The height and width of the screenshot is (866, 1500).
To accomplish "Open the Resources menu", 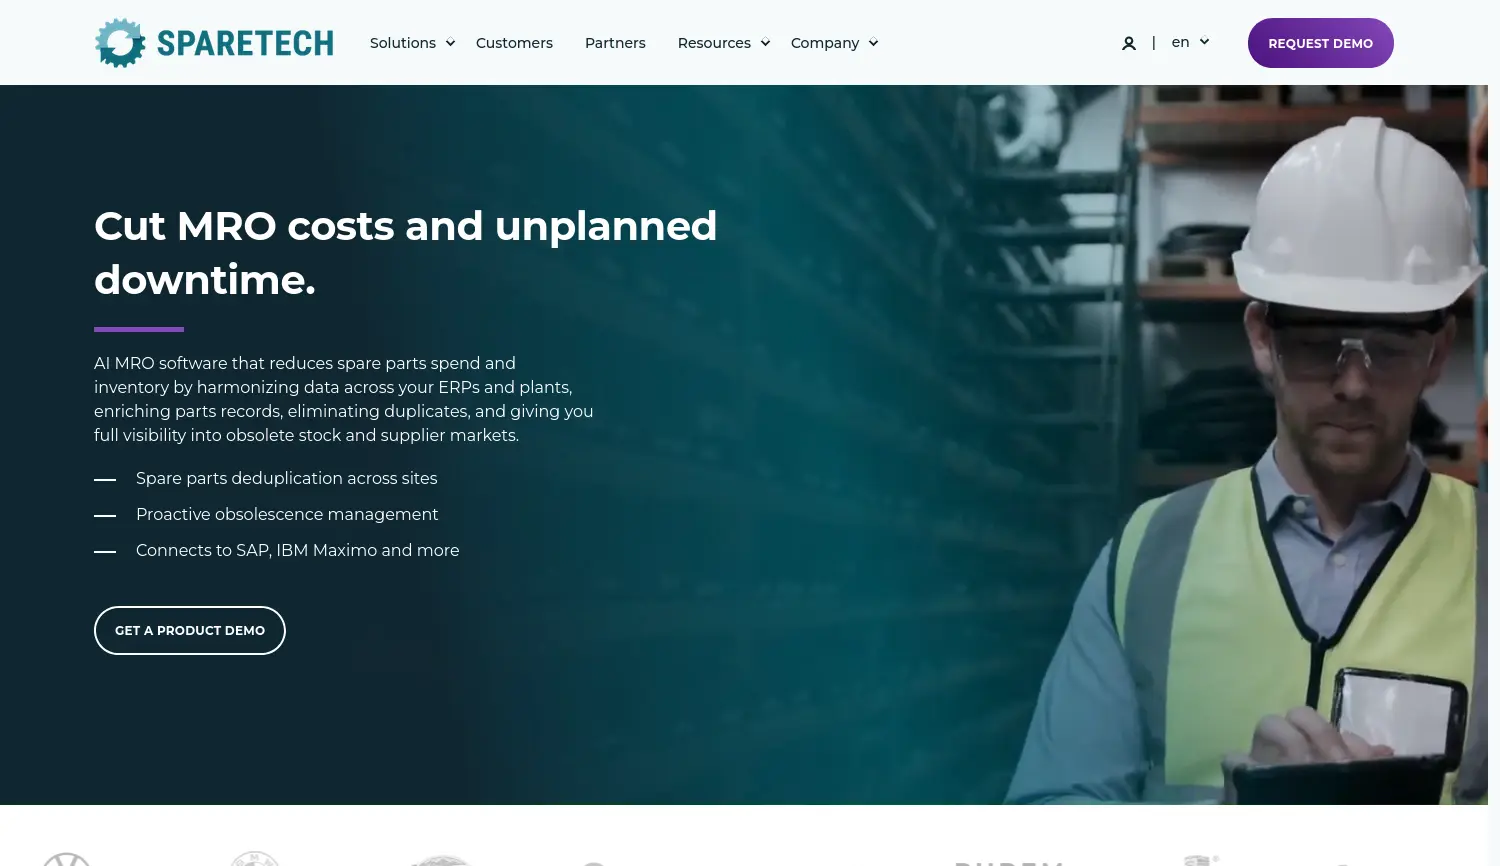I will coord(714,43).
